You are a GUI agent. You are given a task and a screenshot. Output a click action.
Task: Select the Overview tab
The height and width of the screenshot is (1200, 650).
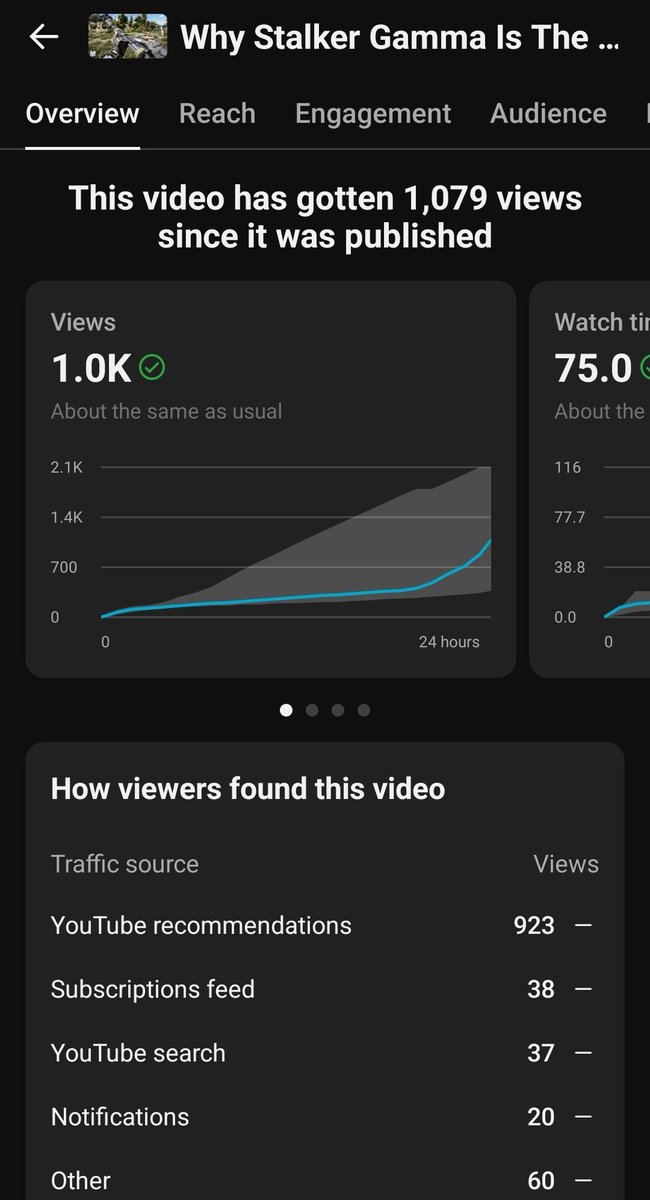tap(82, 114)
